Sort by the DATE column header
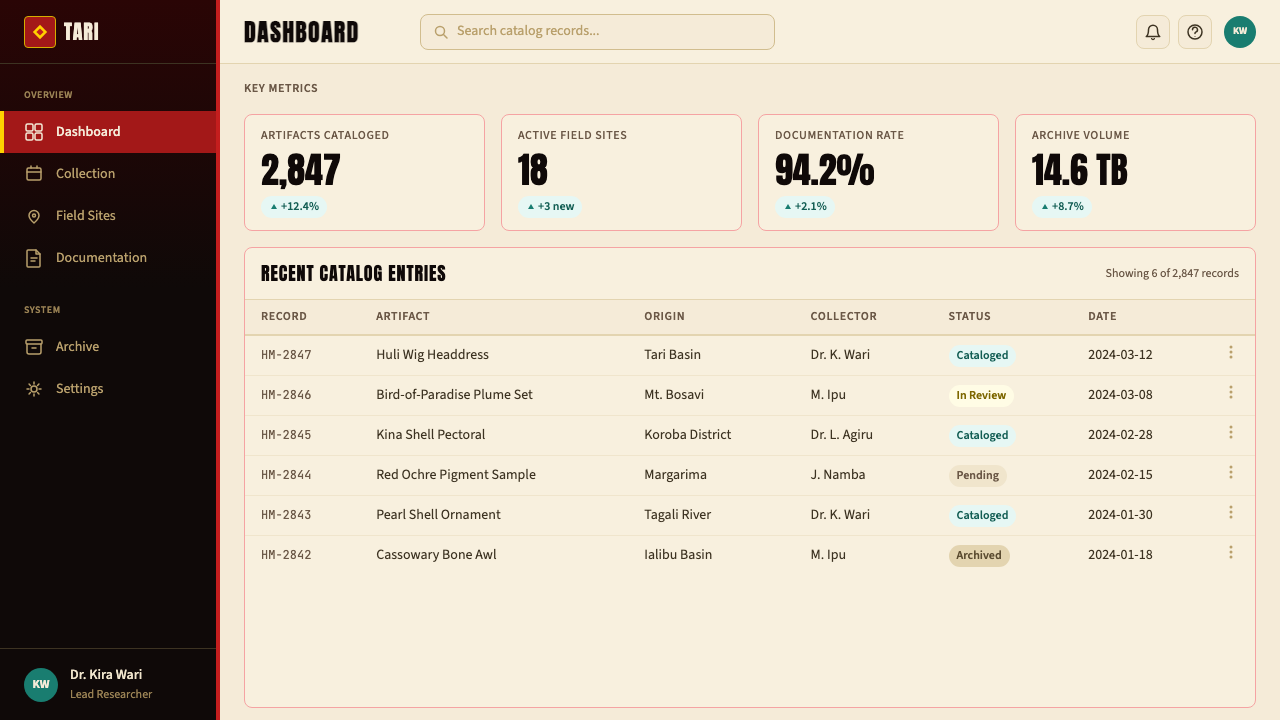The width and height of the screenshot is (1280, 720). 1102,316
